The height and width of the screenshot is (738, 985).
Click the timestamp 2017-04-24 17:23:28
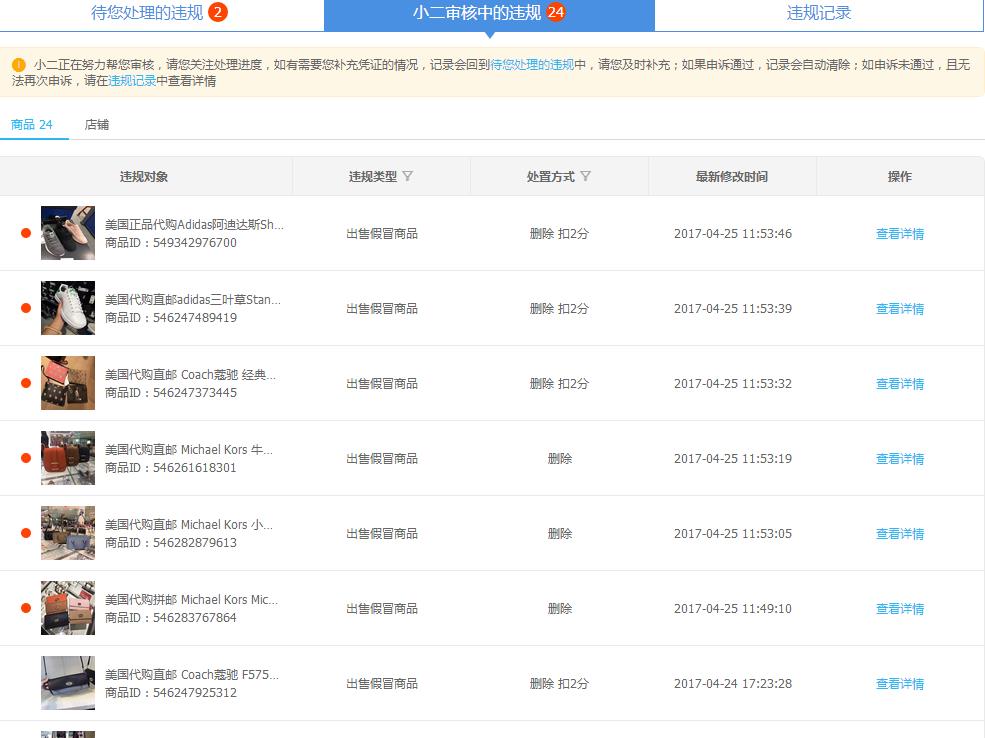(732, 683)
